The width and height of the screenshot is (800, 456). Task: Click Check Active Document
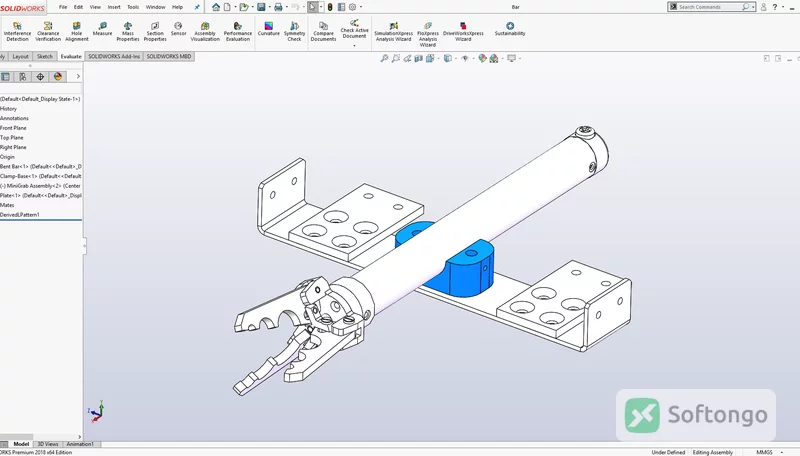click(x=355, y=29)
